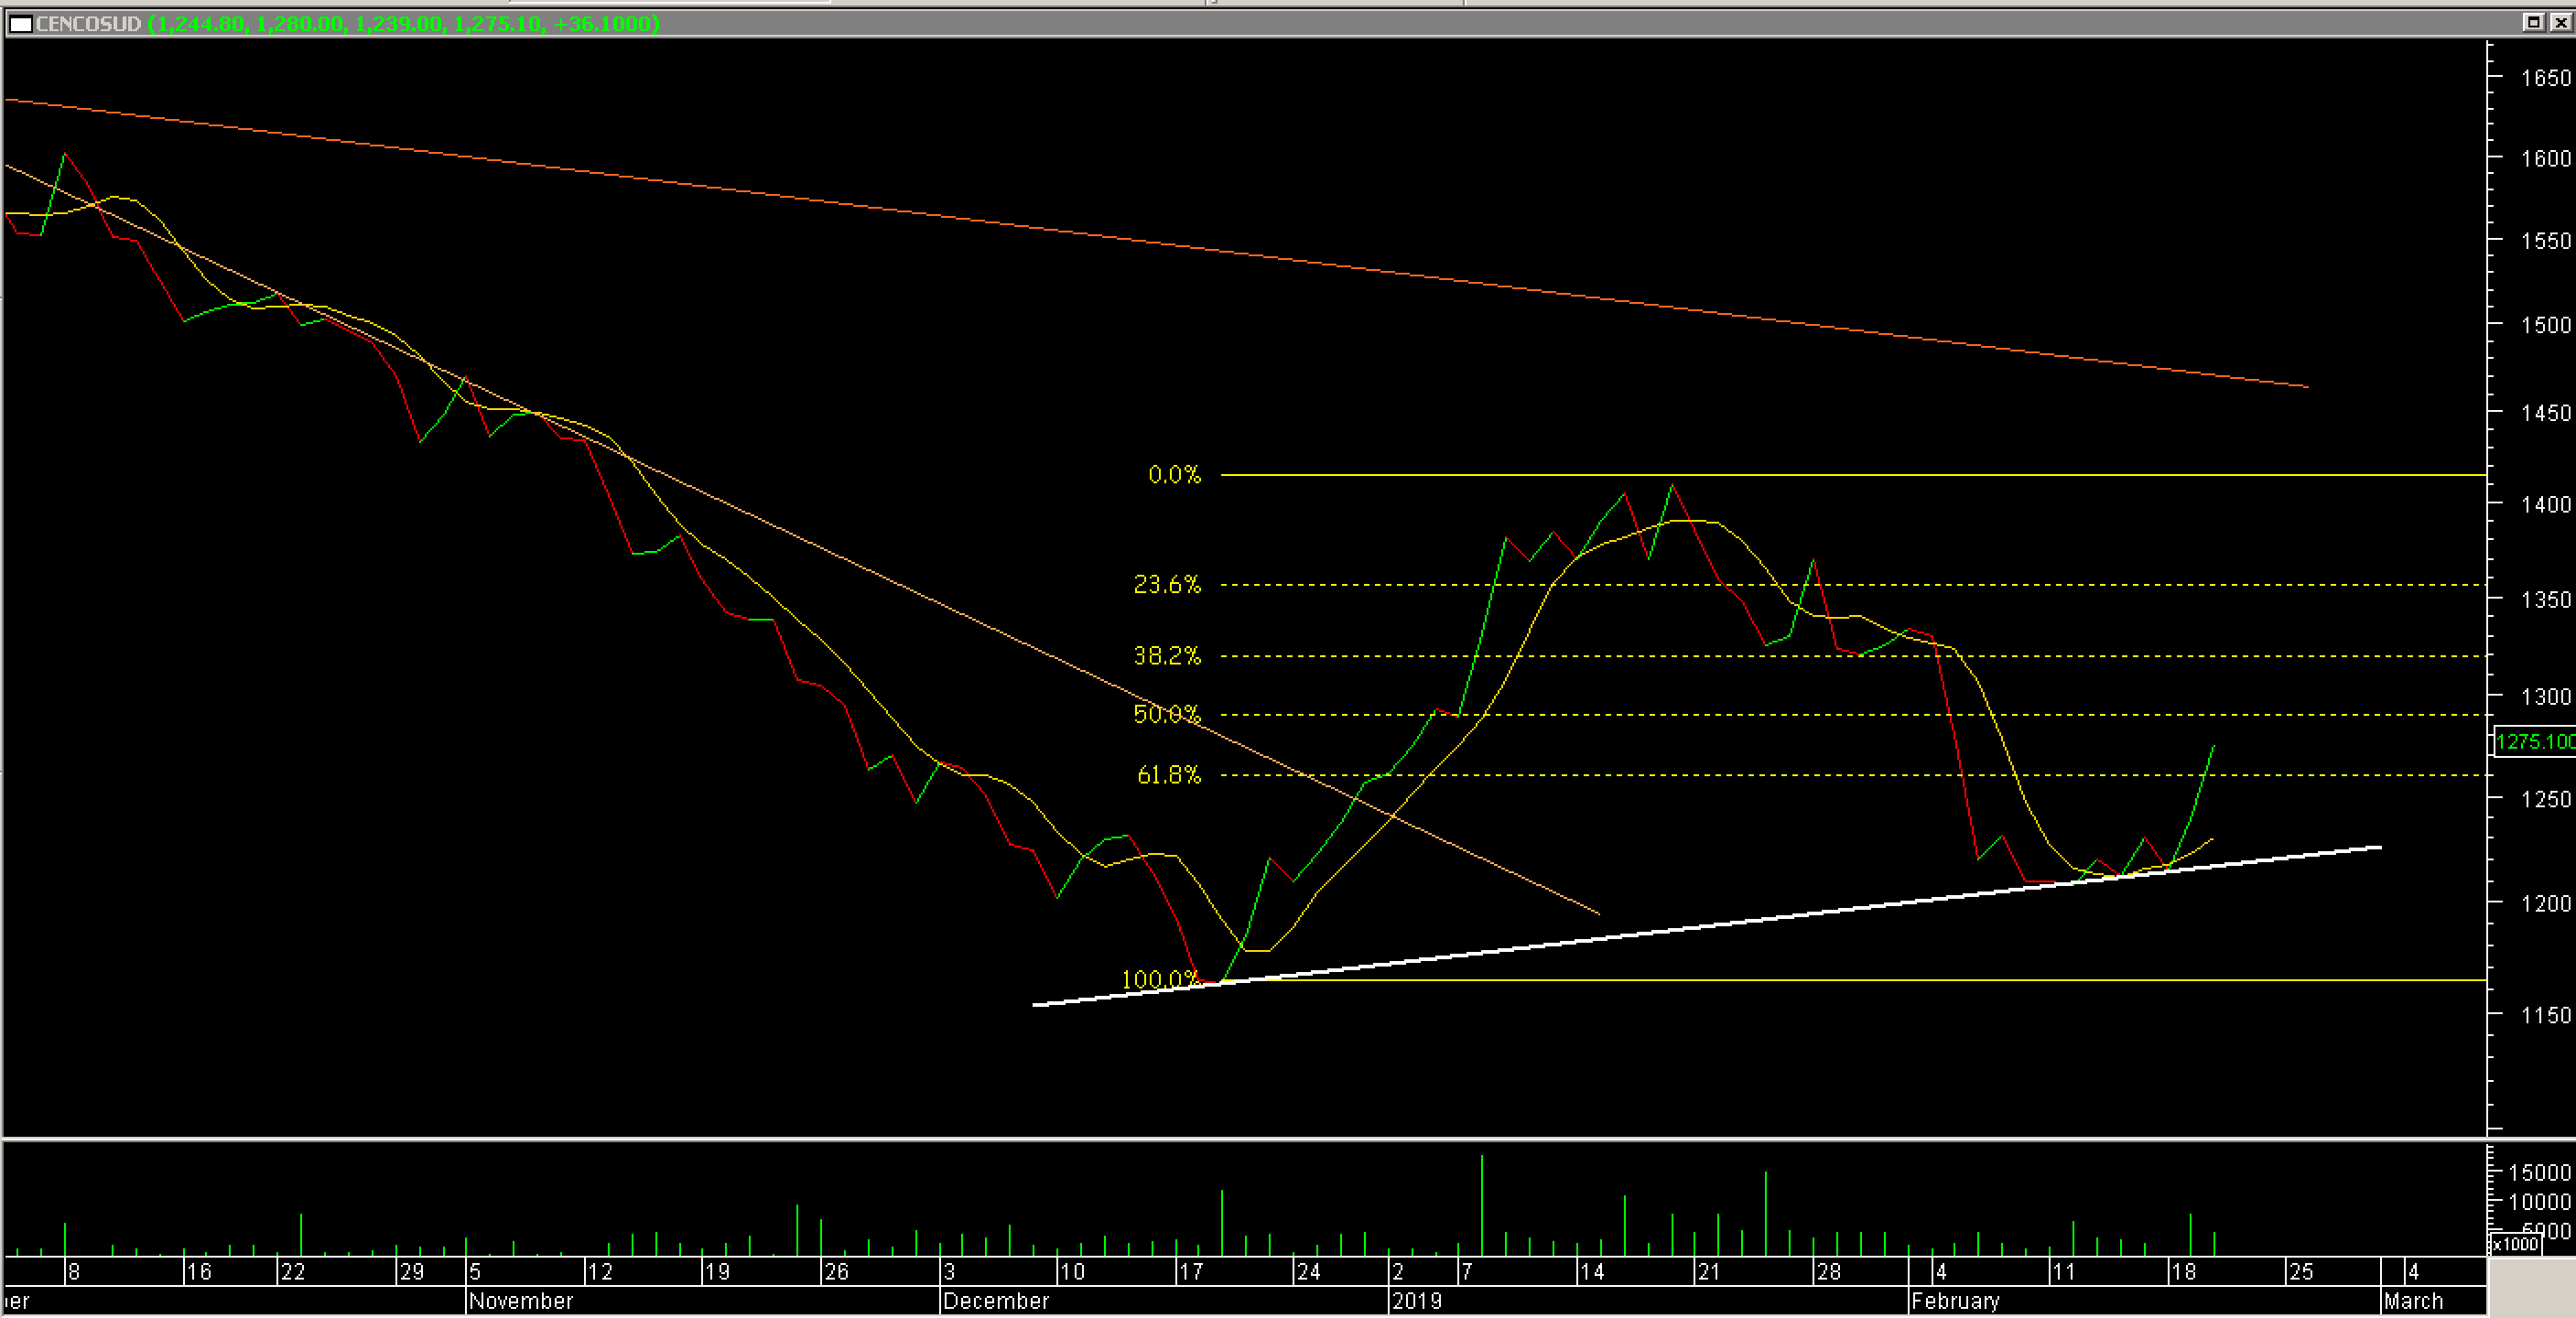Click the February month label
Screen dimensions: 2576x1318
point(1955,1301)
